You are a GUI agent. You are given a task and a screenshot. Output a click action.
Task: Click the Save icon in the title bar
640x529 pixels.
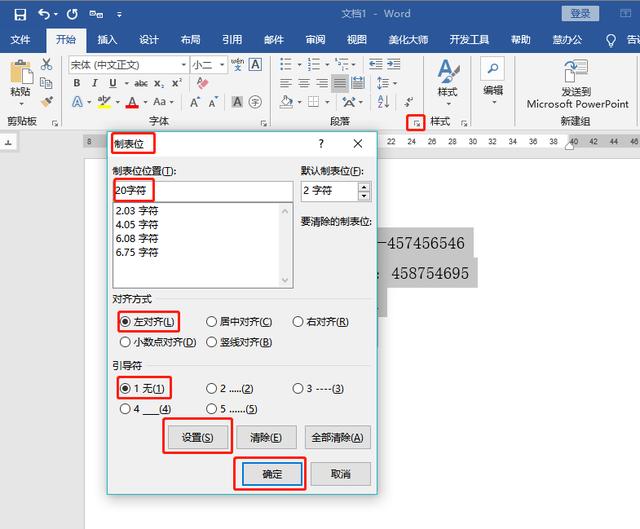coord(20,14)
